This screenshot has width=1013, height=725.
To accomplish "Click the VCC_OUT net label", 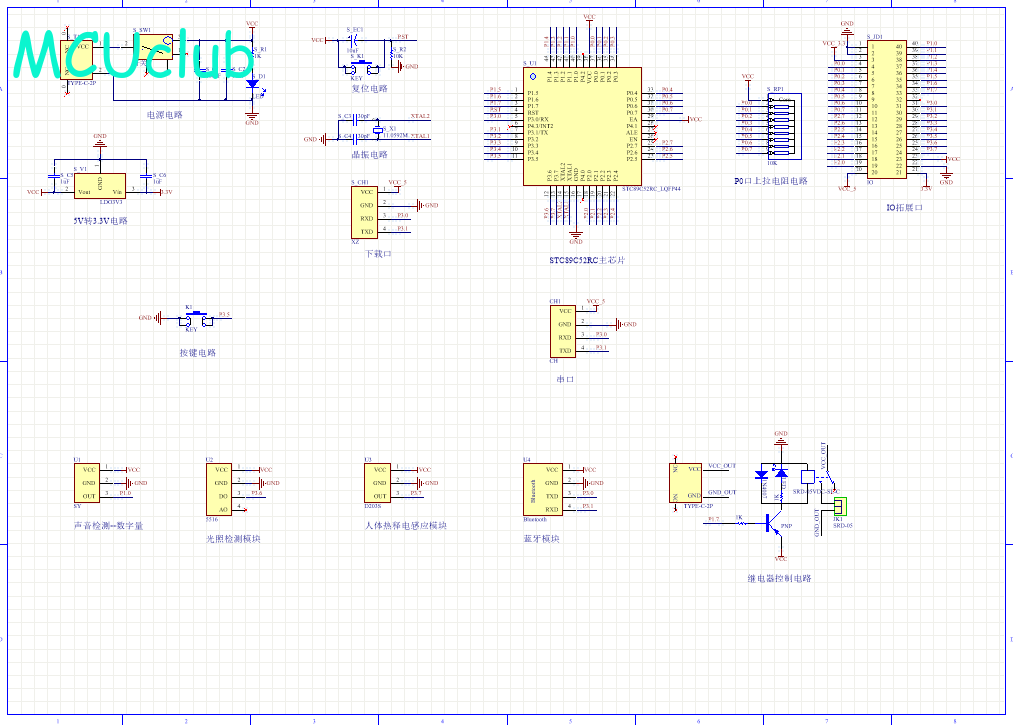I will pyautogui.click(x=722, y=466).
